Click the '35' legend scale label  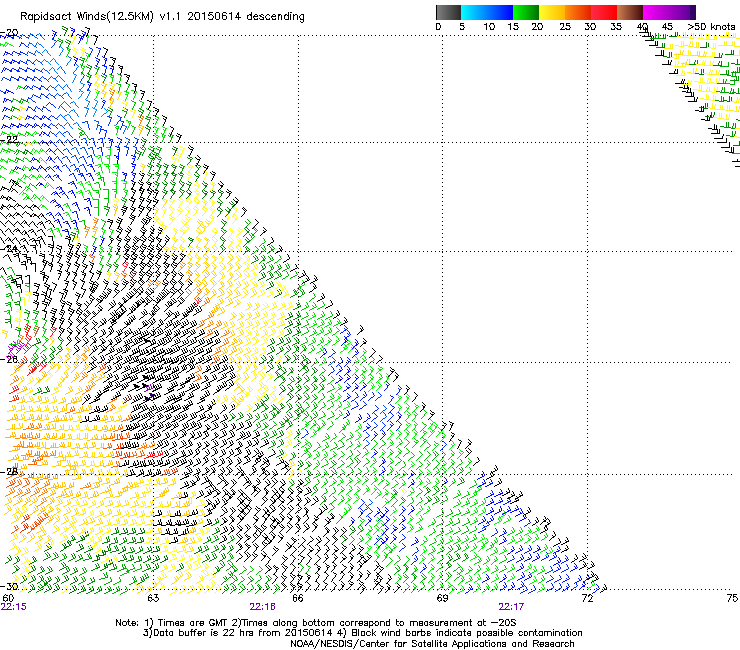(616, 27)
